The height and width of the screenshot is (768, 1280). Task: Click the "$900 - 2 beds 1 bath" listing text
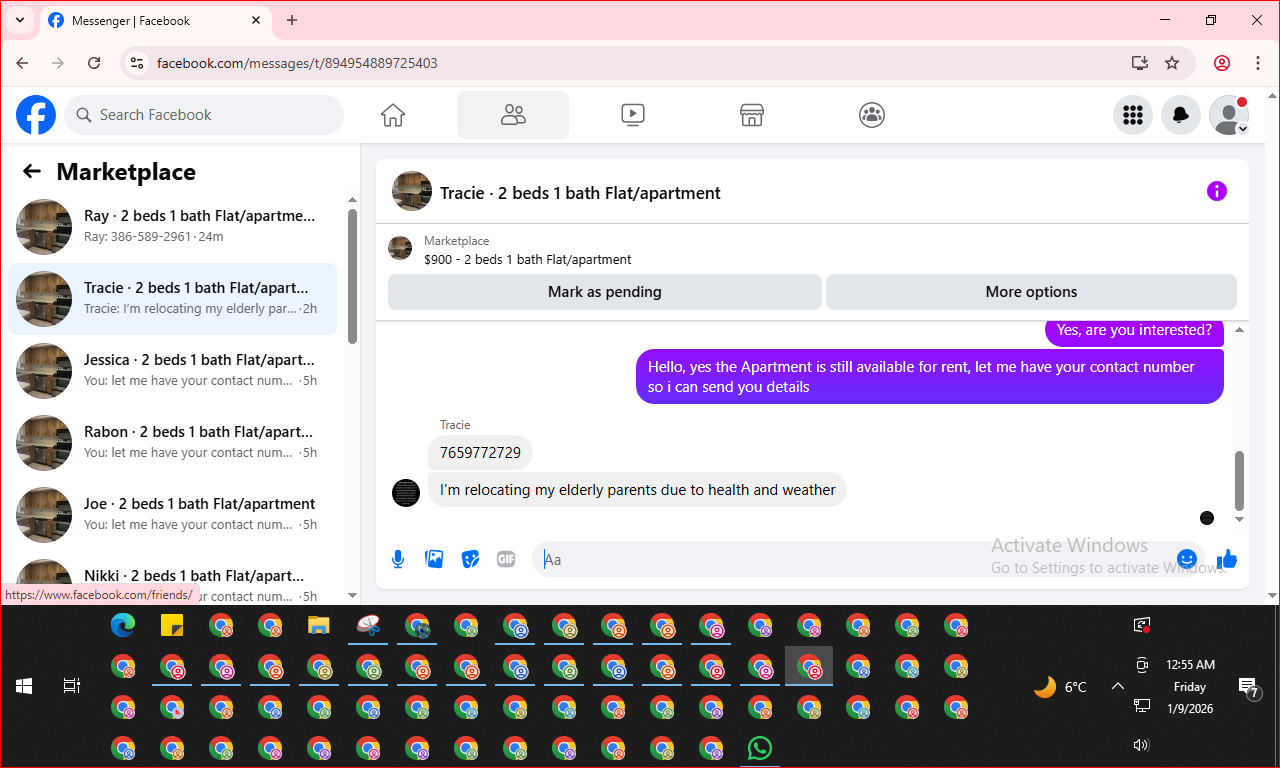(x=528, y=259)
